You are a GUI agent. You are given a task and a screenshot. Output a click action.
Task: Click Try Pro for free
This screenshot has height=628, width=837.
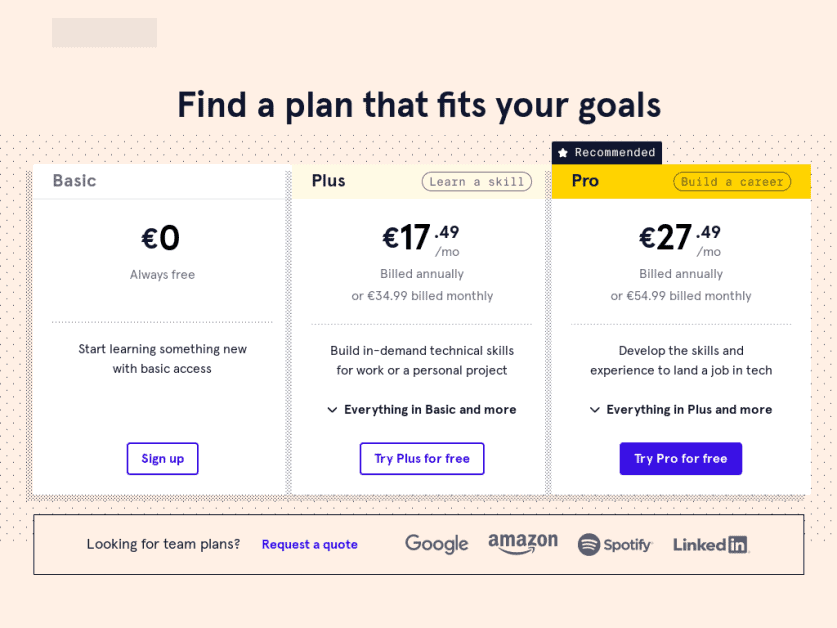point(680,458)
